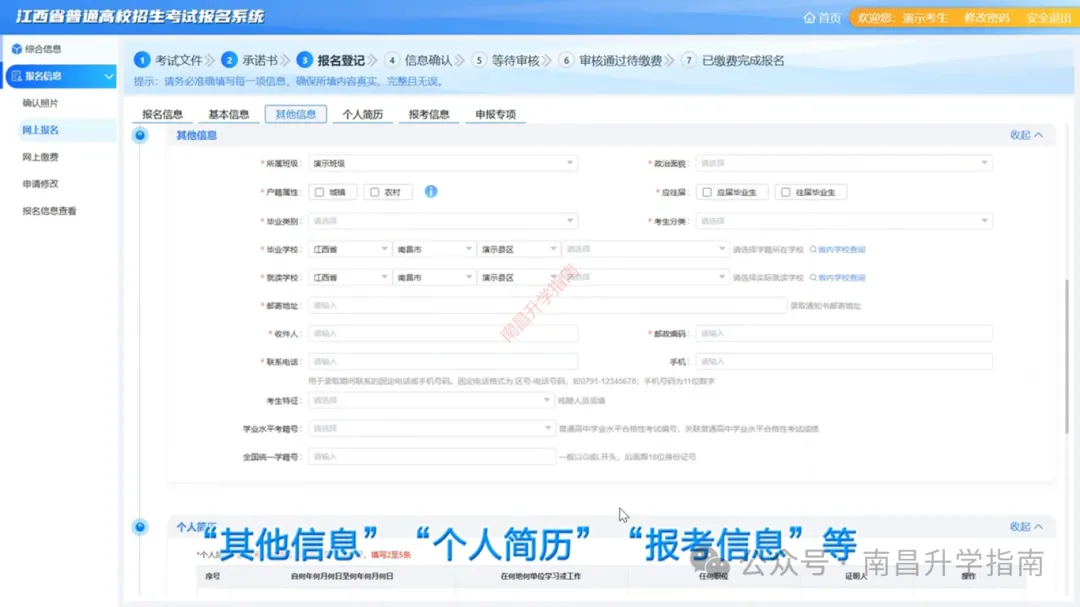
Task: Click the step 1 考试文件 circle
Action: (142, 61)
